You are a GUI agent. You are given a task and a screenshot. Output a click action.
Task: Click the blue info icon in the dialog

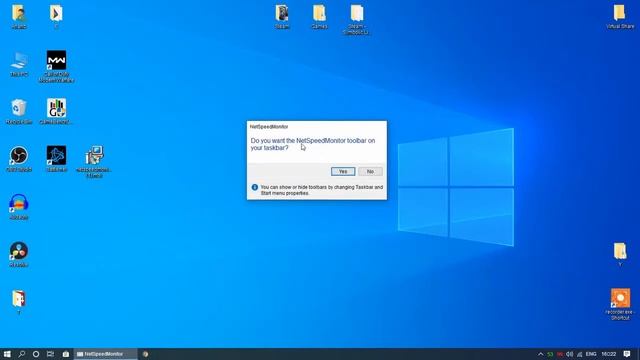coord(255,187)
